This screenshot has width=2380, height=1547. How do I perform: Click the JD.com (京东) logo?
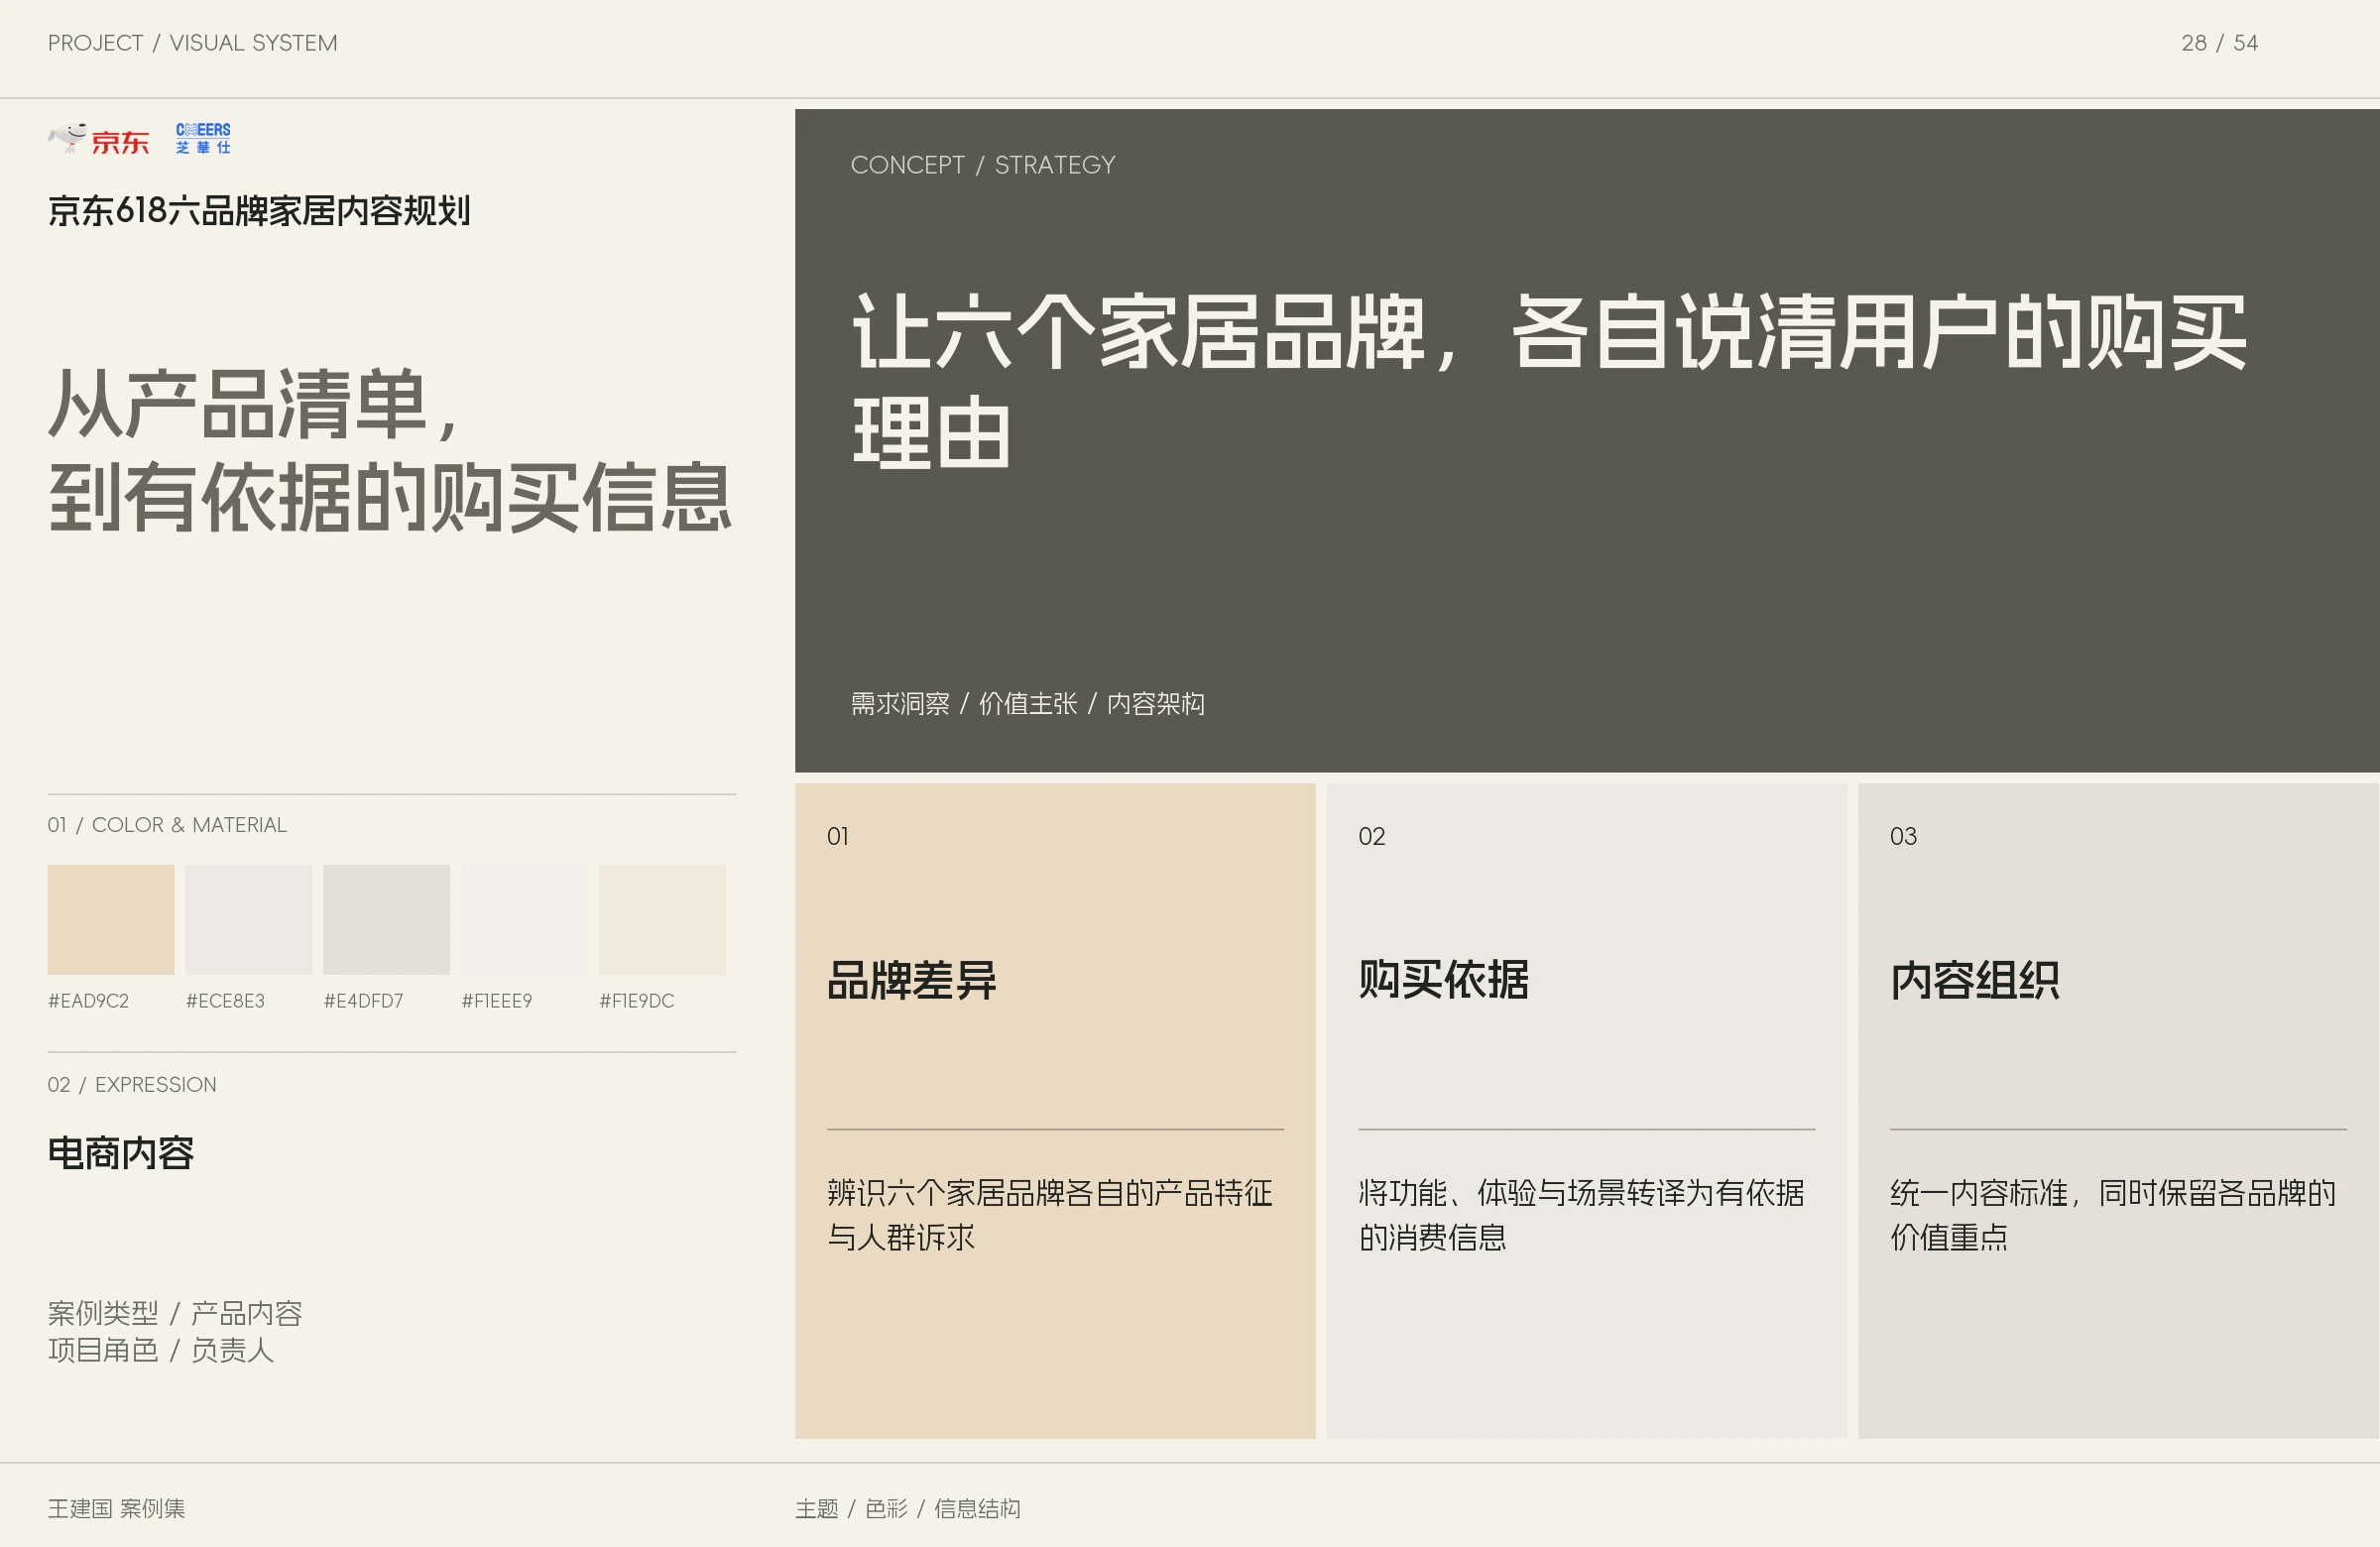(99, 139)
